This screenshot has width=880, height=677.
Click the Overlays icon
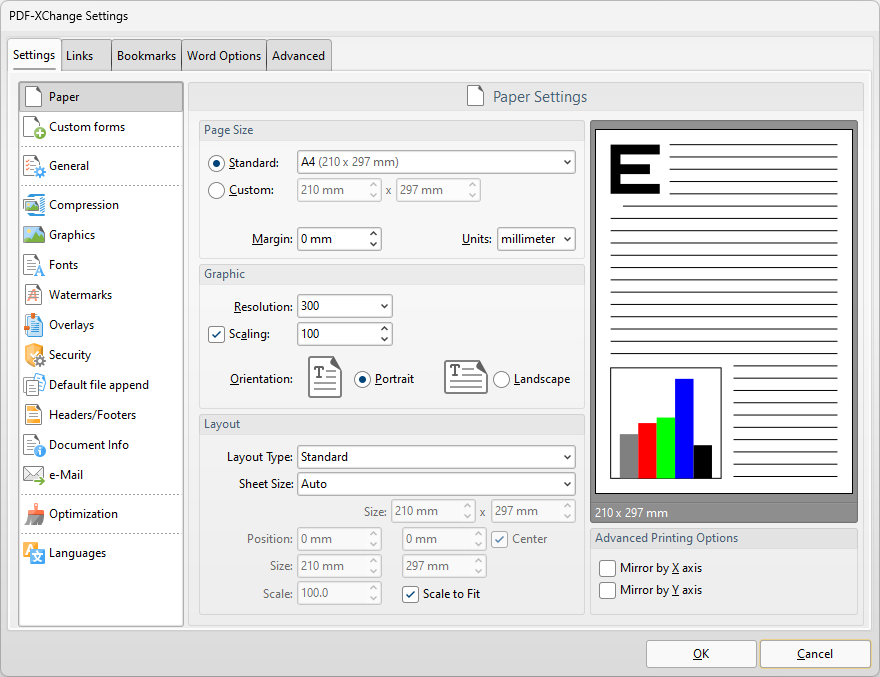point(34,325)
